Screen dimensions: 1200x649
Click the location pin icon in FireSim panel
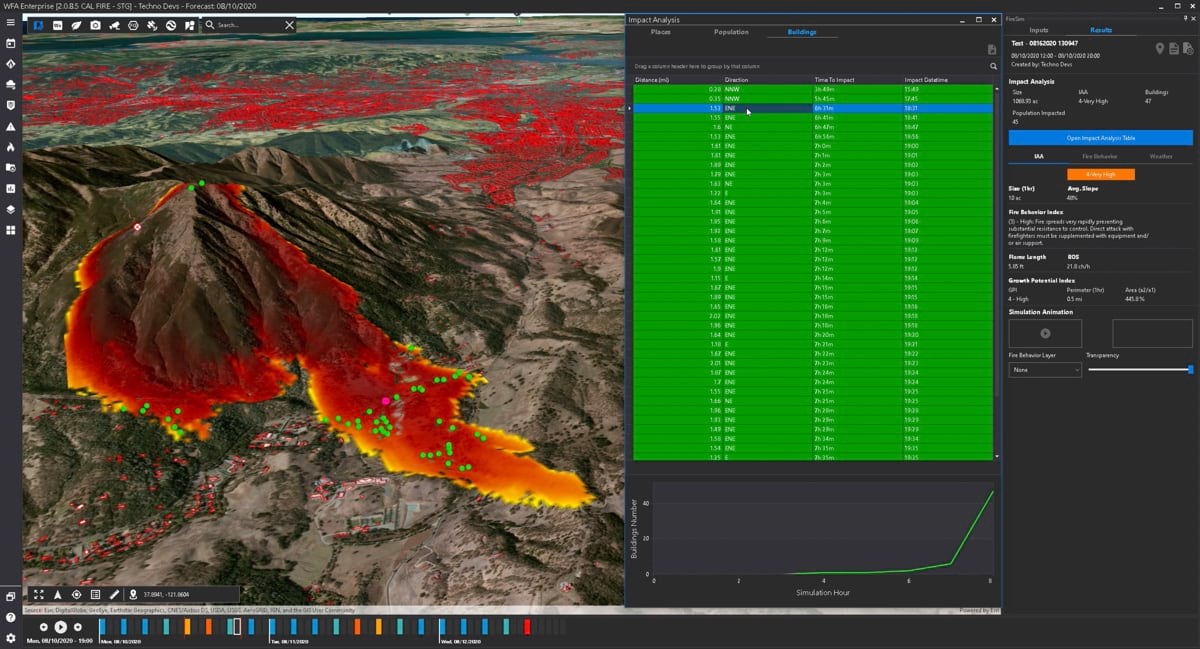1160,49
